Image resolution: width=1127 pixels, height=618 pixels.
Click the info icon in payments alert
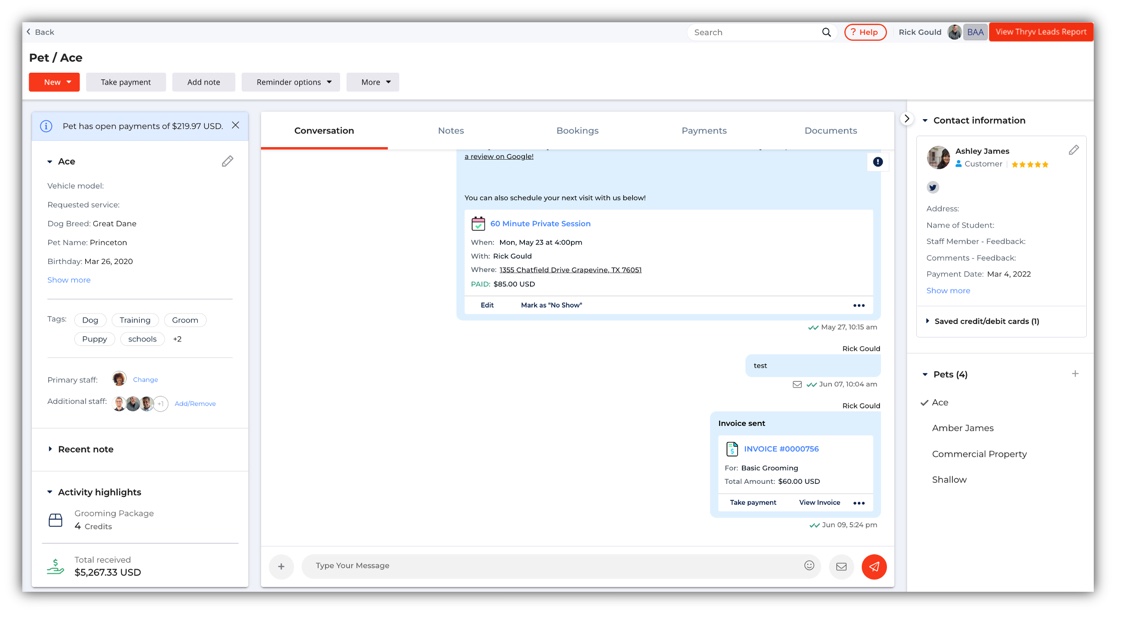pos(46,126)
